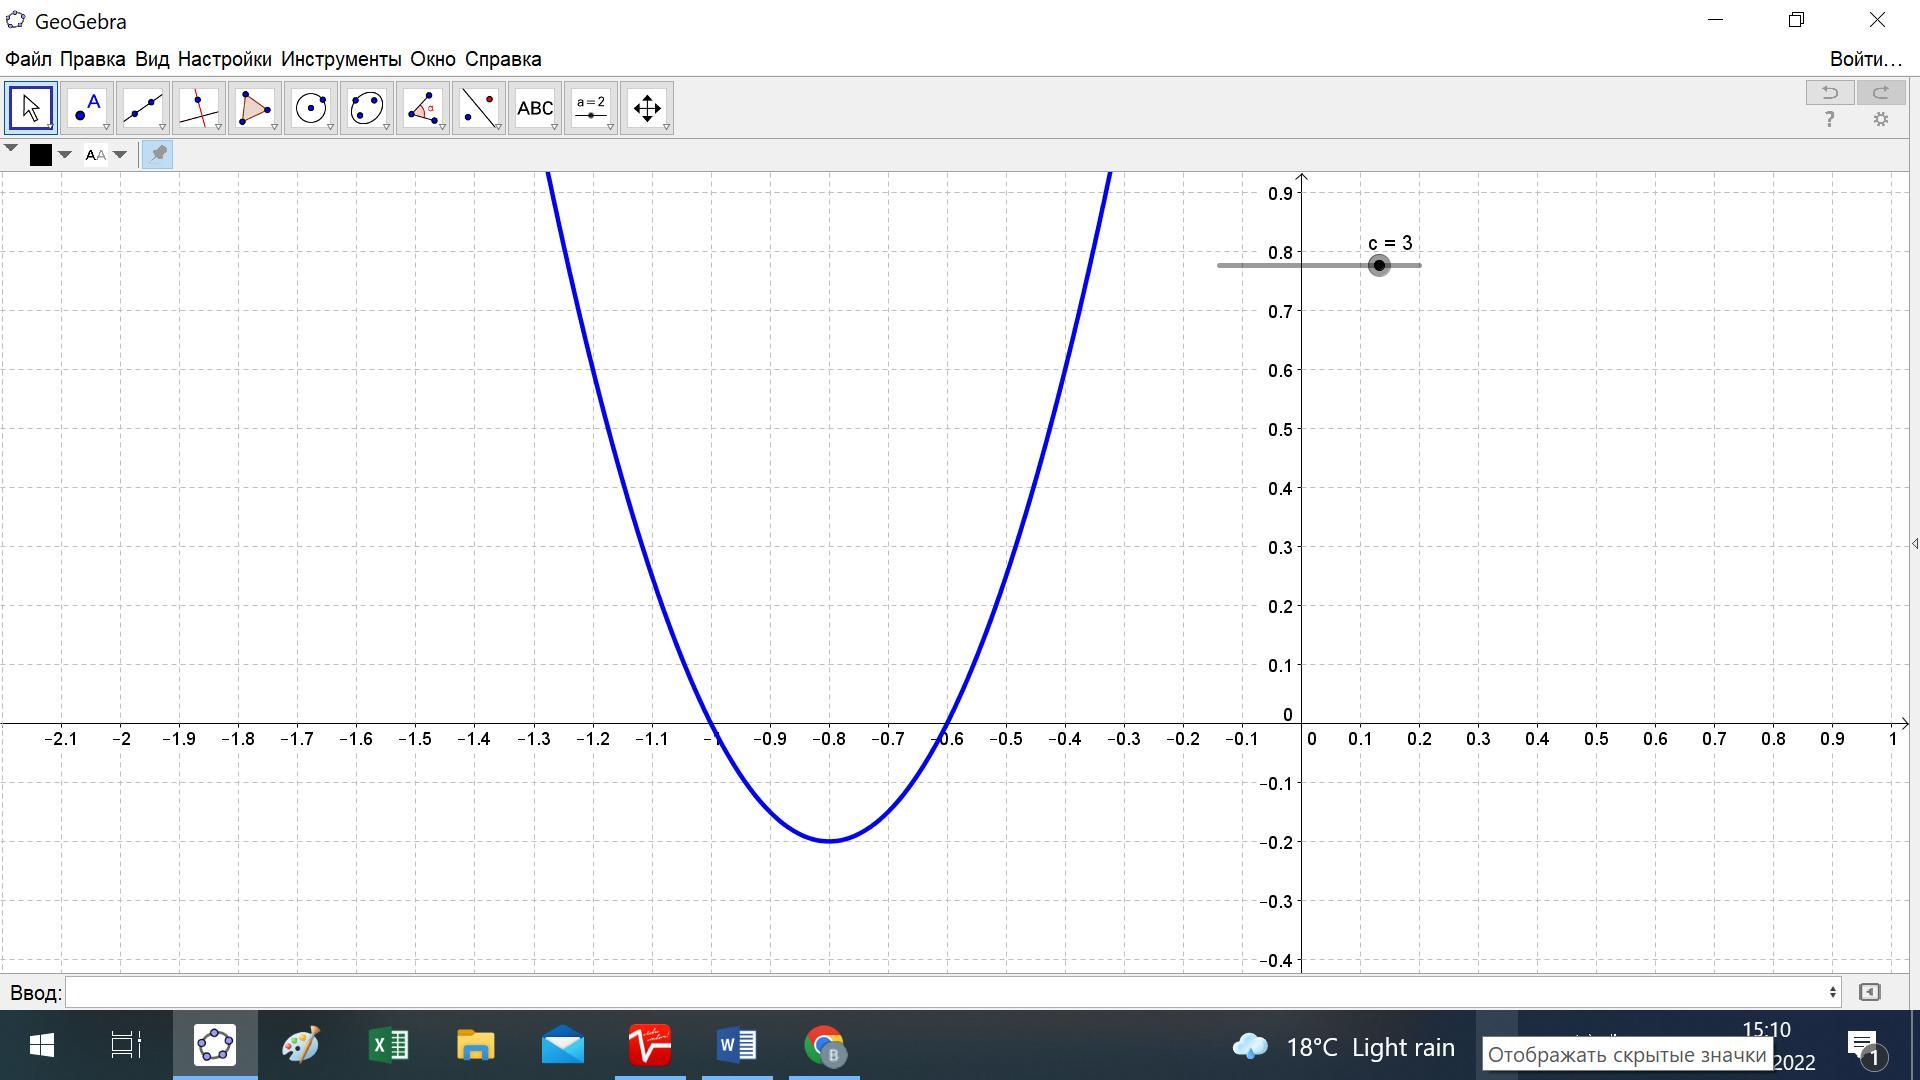Select the Polygon tool
1920x1080 pixels.
pyautogui.click(x=255, y=108)
